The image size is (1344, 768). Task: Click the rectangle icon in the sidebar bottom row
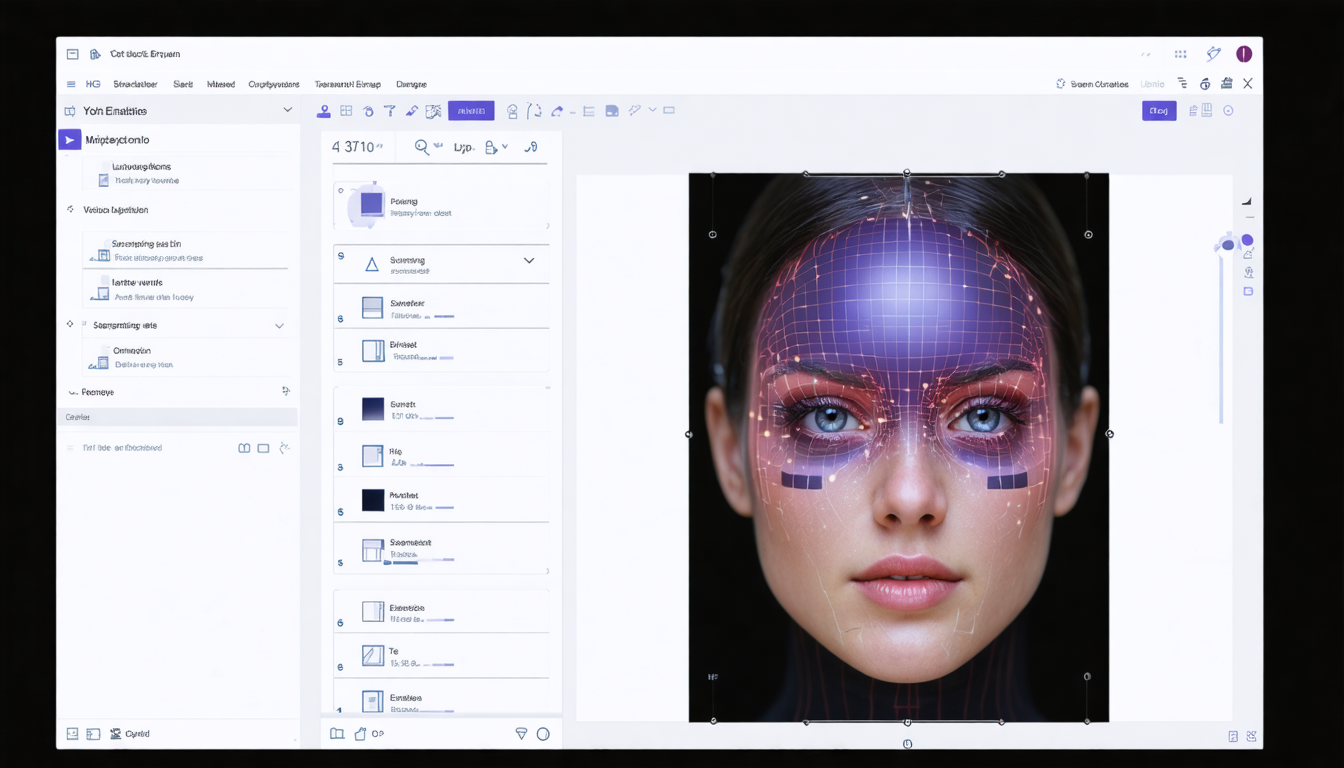tap(264, 448)
